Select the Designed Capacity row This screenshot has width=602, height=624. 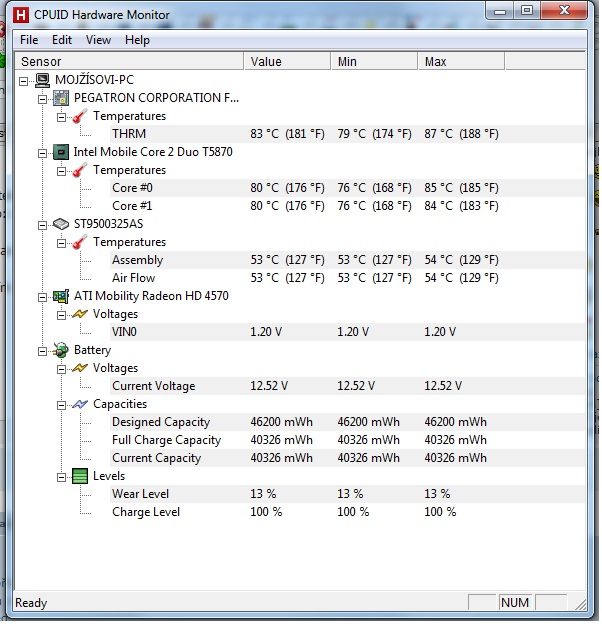[347, 422]
